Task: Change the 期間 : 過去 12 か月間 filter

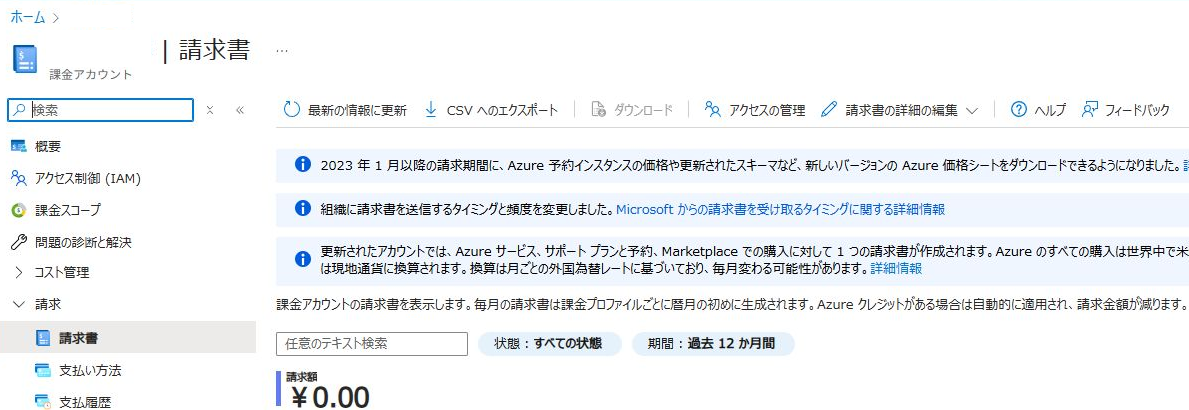Action: [x=712, y=343]
